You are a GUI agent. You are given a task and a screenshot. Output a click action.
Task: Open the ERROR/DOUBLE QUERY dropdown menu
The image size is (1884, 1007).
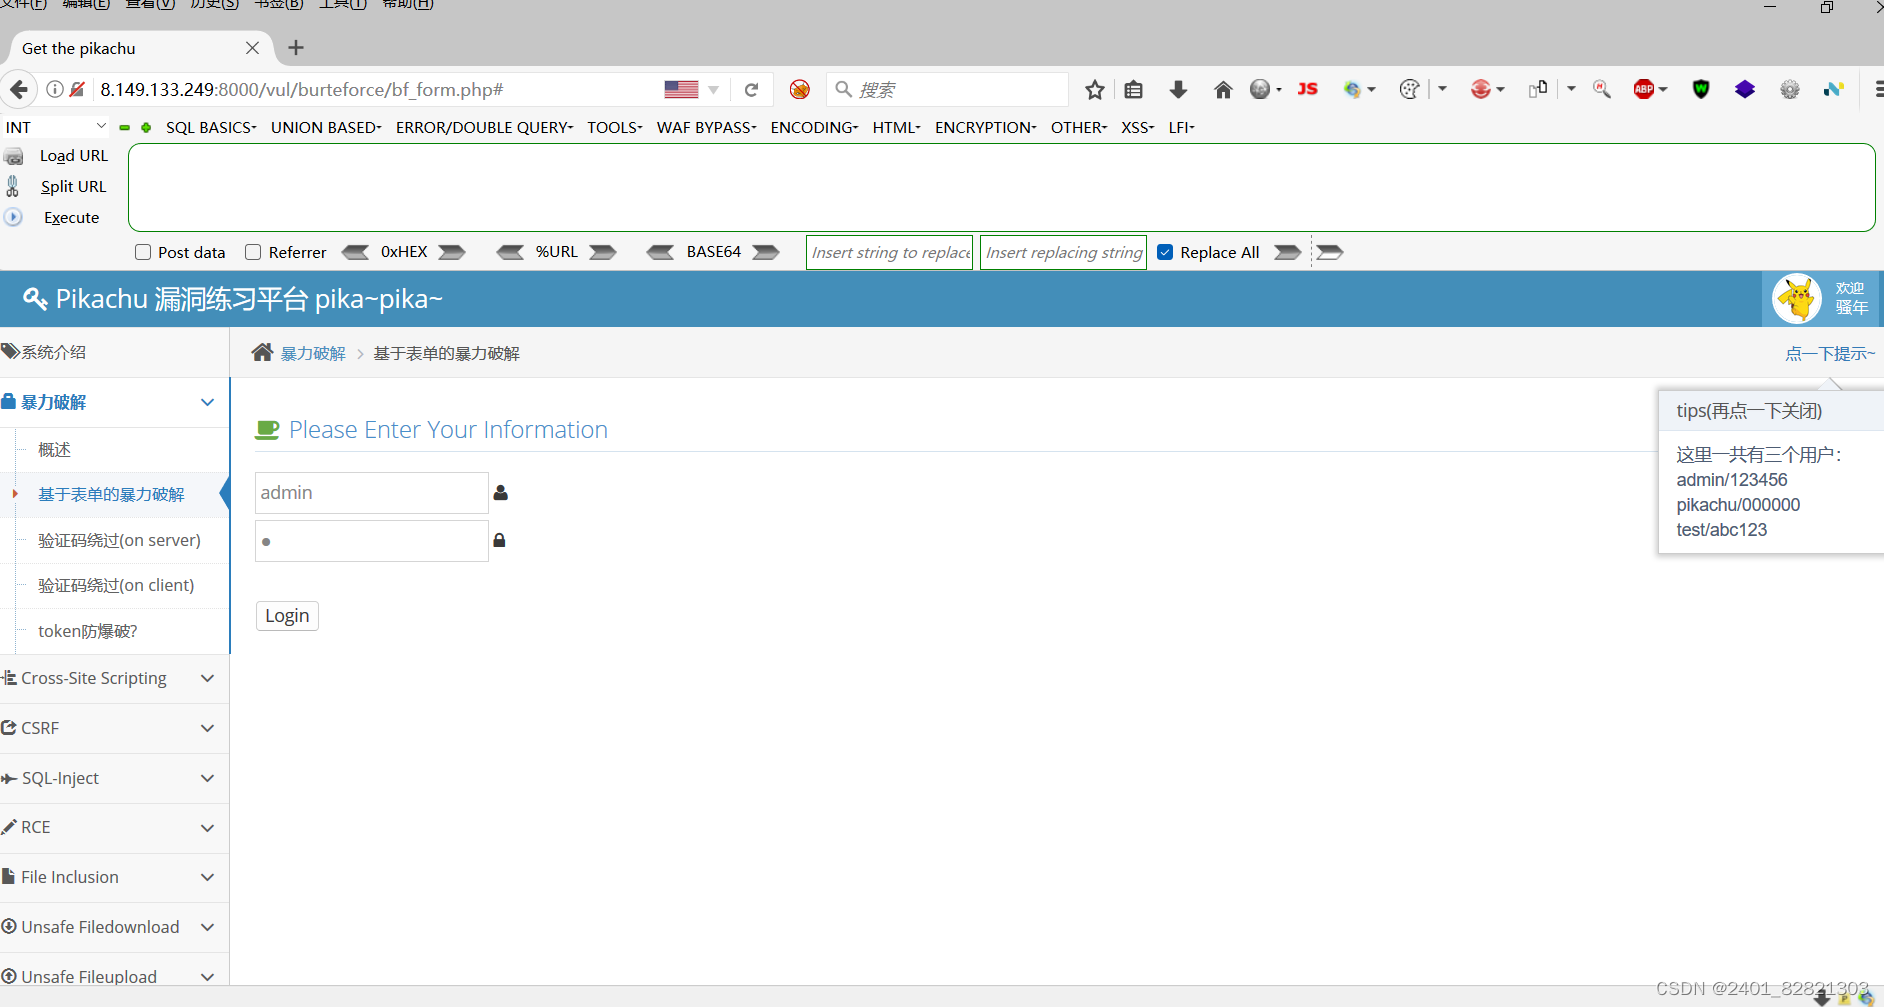point(484,127)
